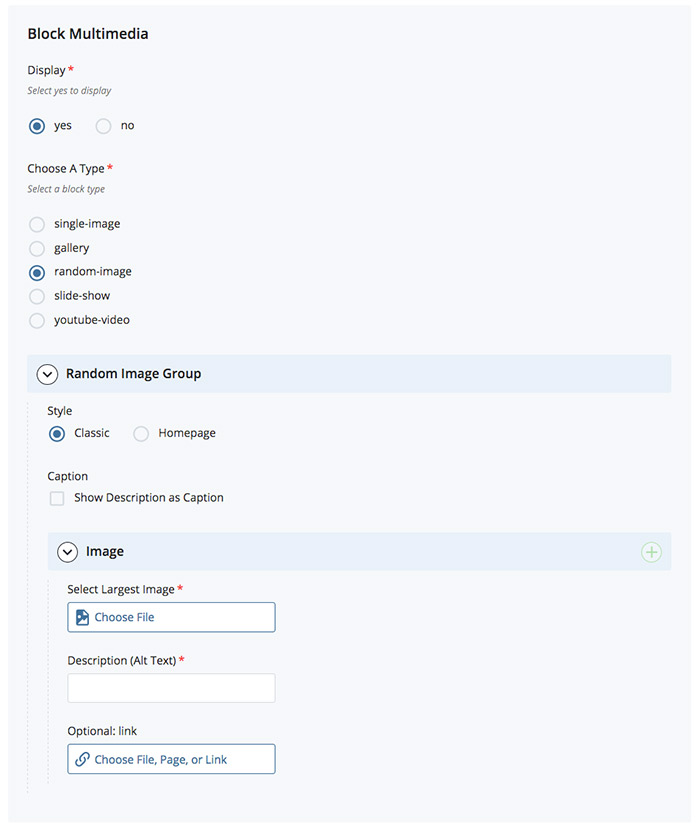Viewport: 700px width, 832px height.
Task: Click the Random Image Group header title
Action: (134, 374)
